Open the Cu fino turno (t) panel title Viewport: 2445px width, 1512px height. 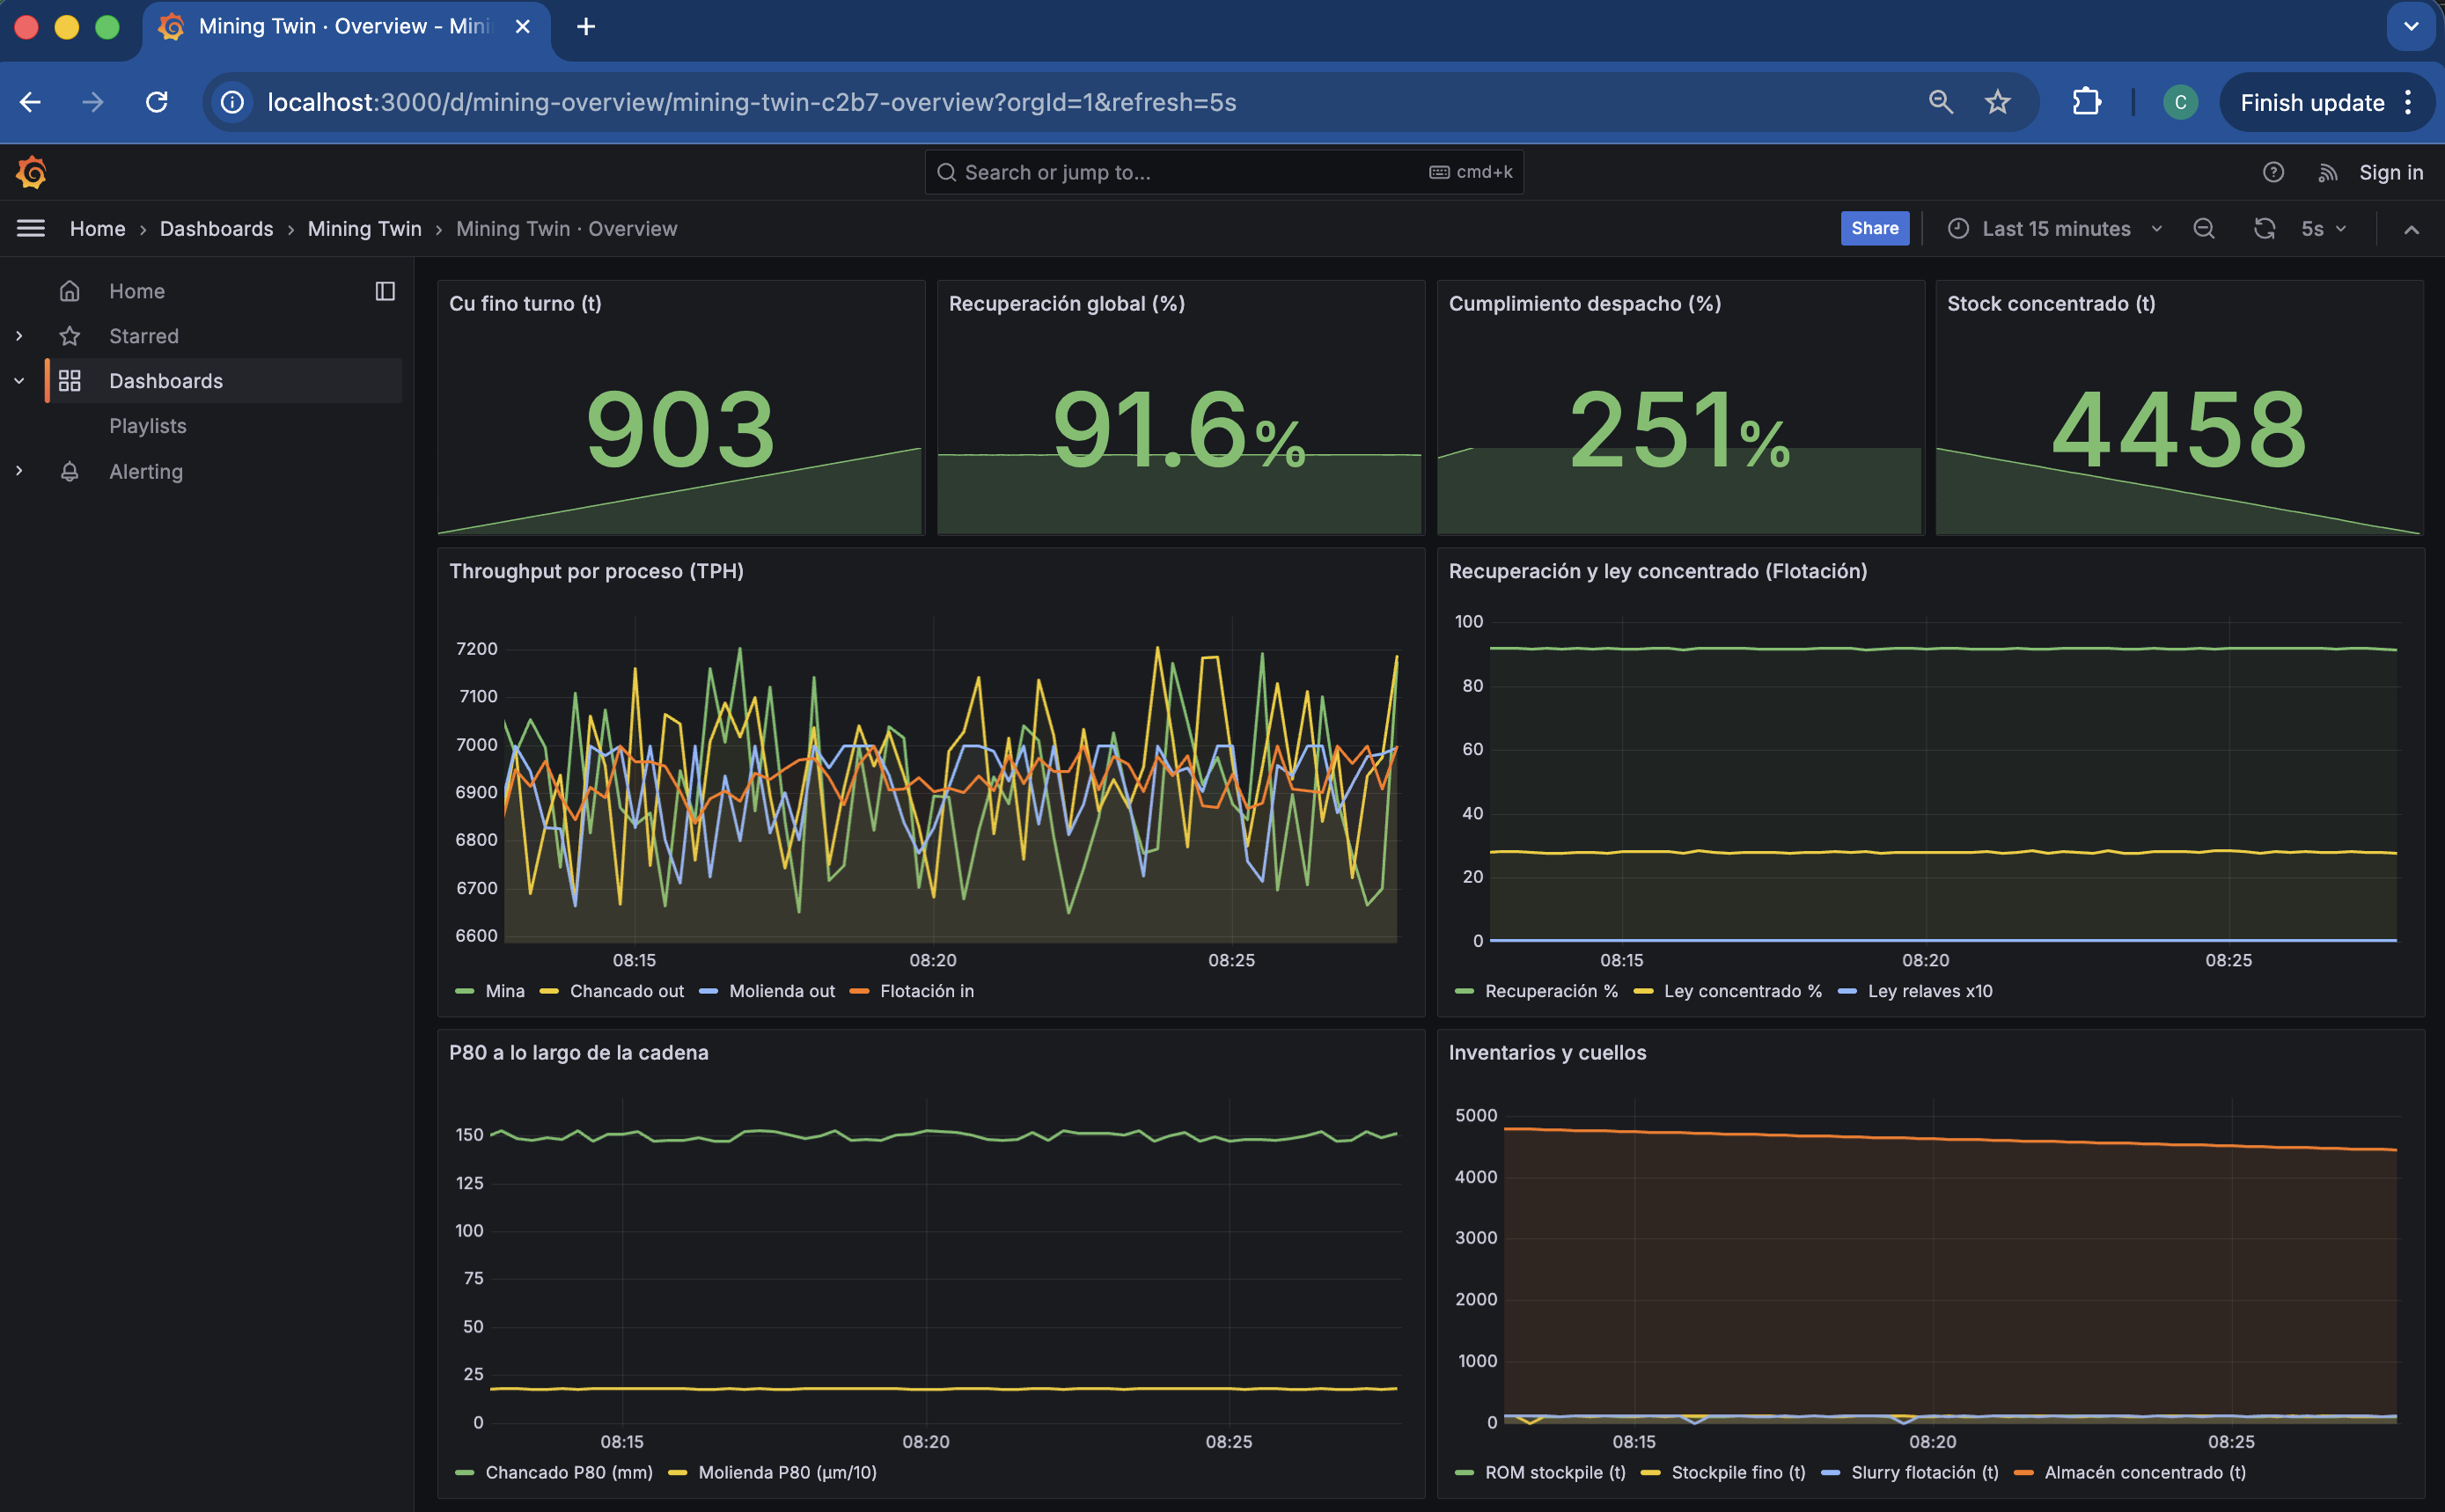click(525, 303)
